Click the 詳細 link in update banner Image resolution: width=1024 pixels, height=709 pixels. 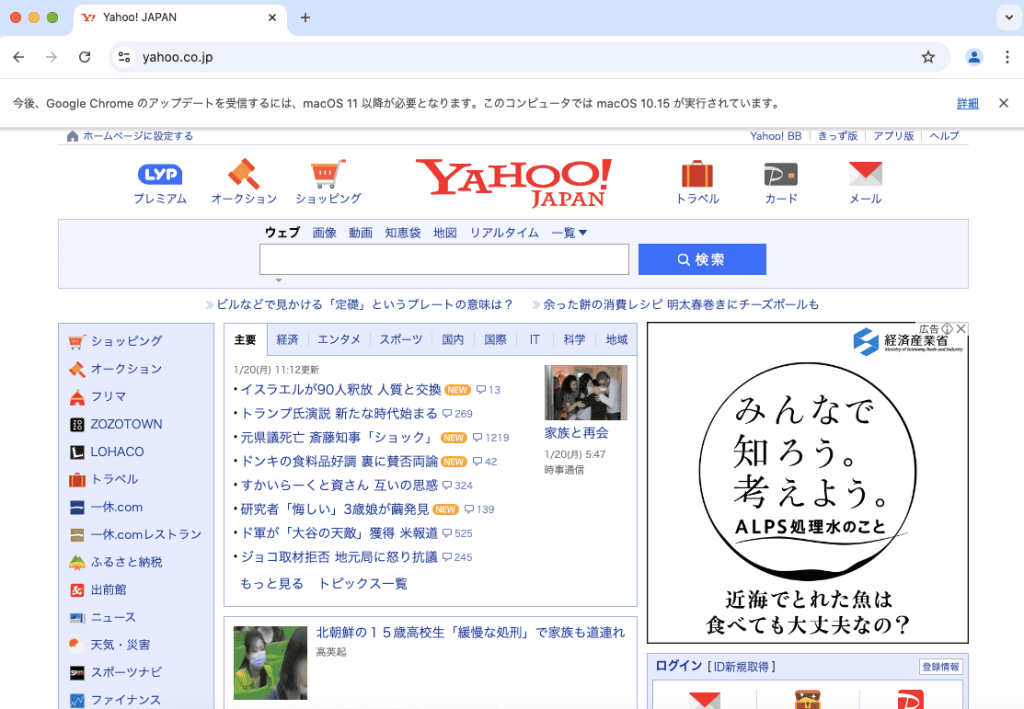click(x=967, y=103)
